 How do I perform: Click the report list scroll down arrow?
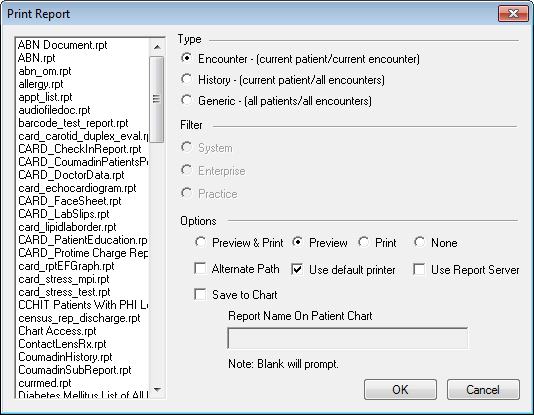click(157, 389)
